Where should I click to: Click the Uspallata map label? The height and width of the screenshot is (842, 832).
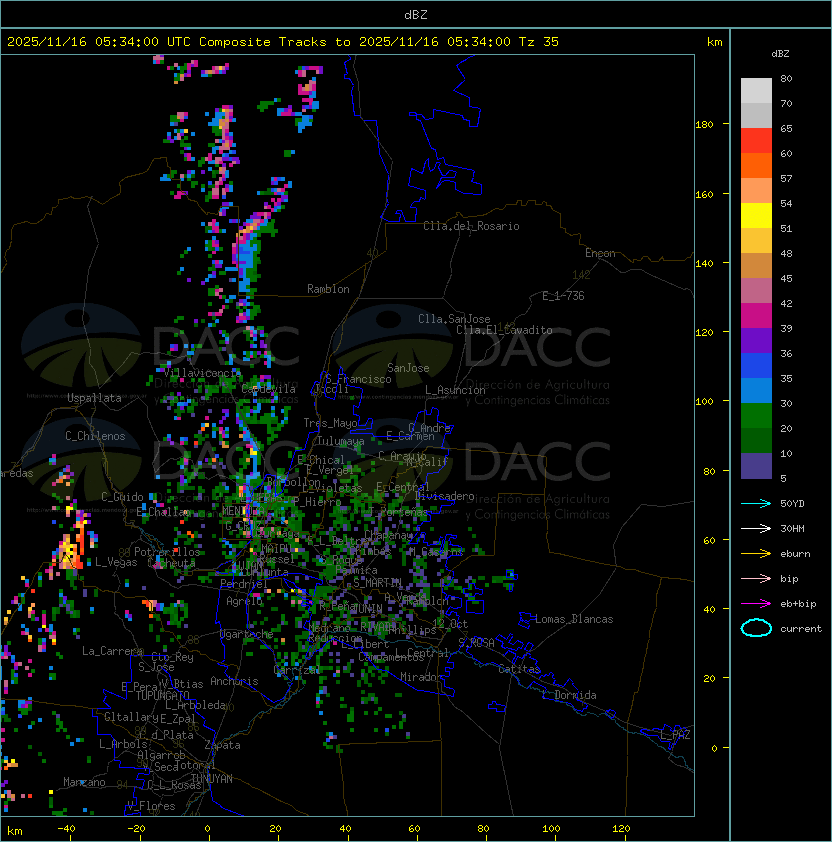(94, 398)
